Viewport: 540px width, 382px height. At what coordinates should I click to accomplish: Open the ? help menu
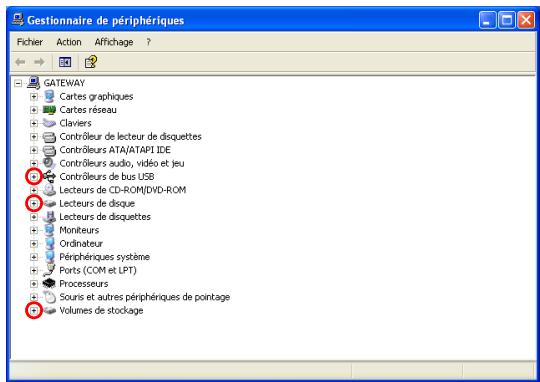148,42
